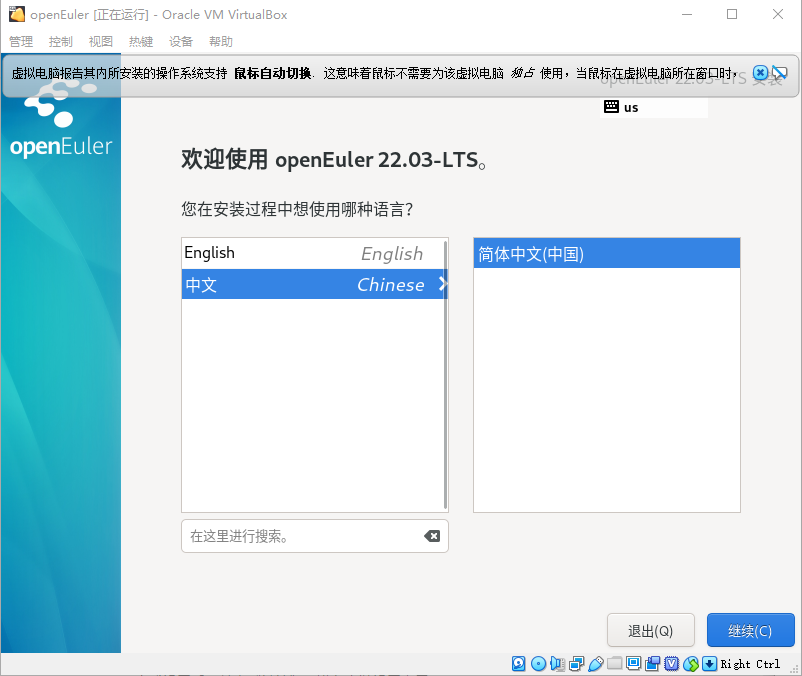Click the USB devices status icon
The width and height of the screenshot is (802, 676).
tap(596, 663)
